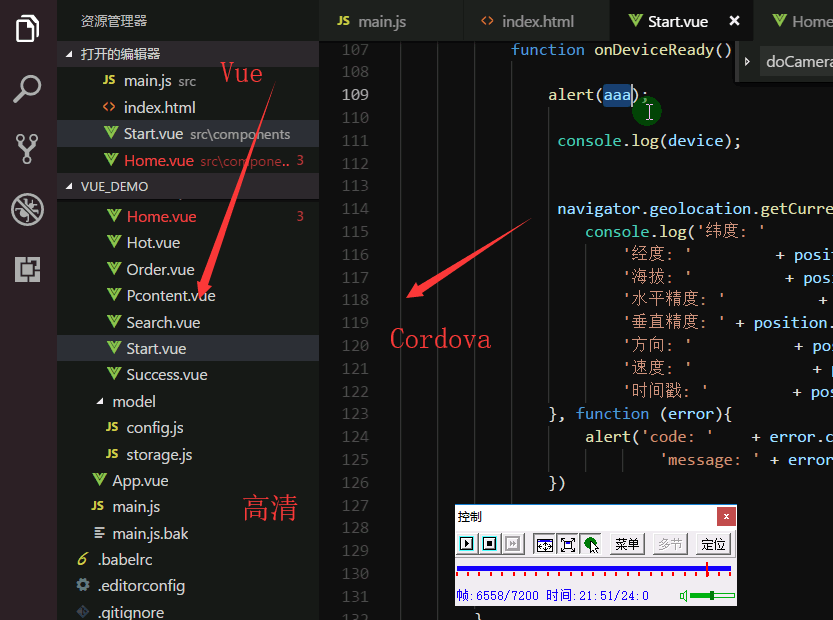Open the Debug bug icon in activity bar
Viewport: 833px width, 620px height.
27,209
